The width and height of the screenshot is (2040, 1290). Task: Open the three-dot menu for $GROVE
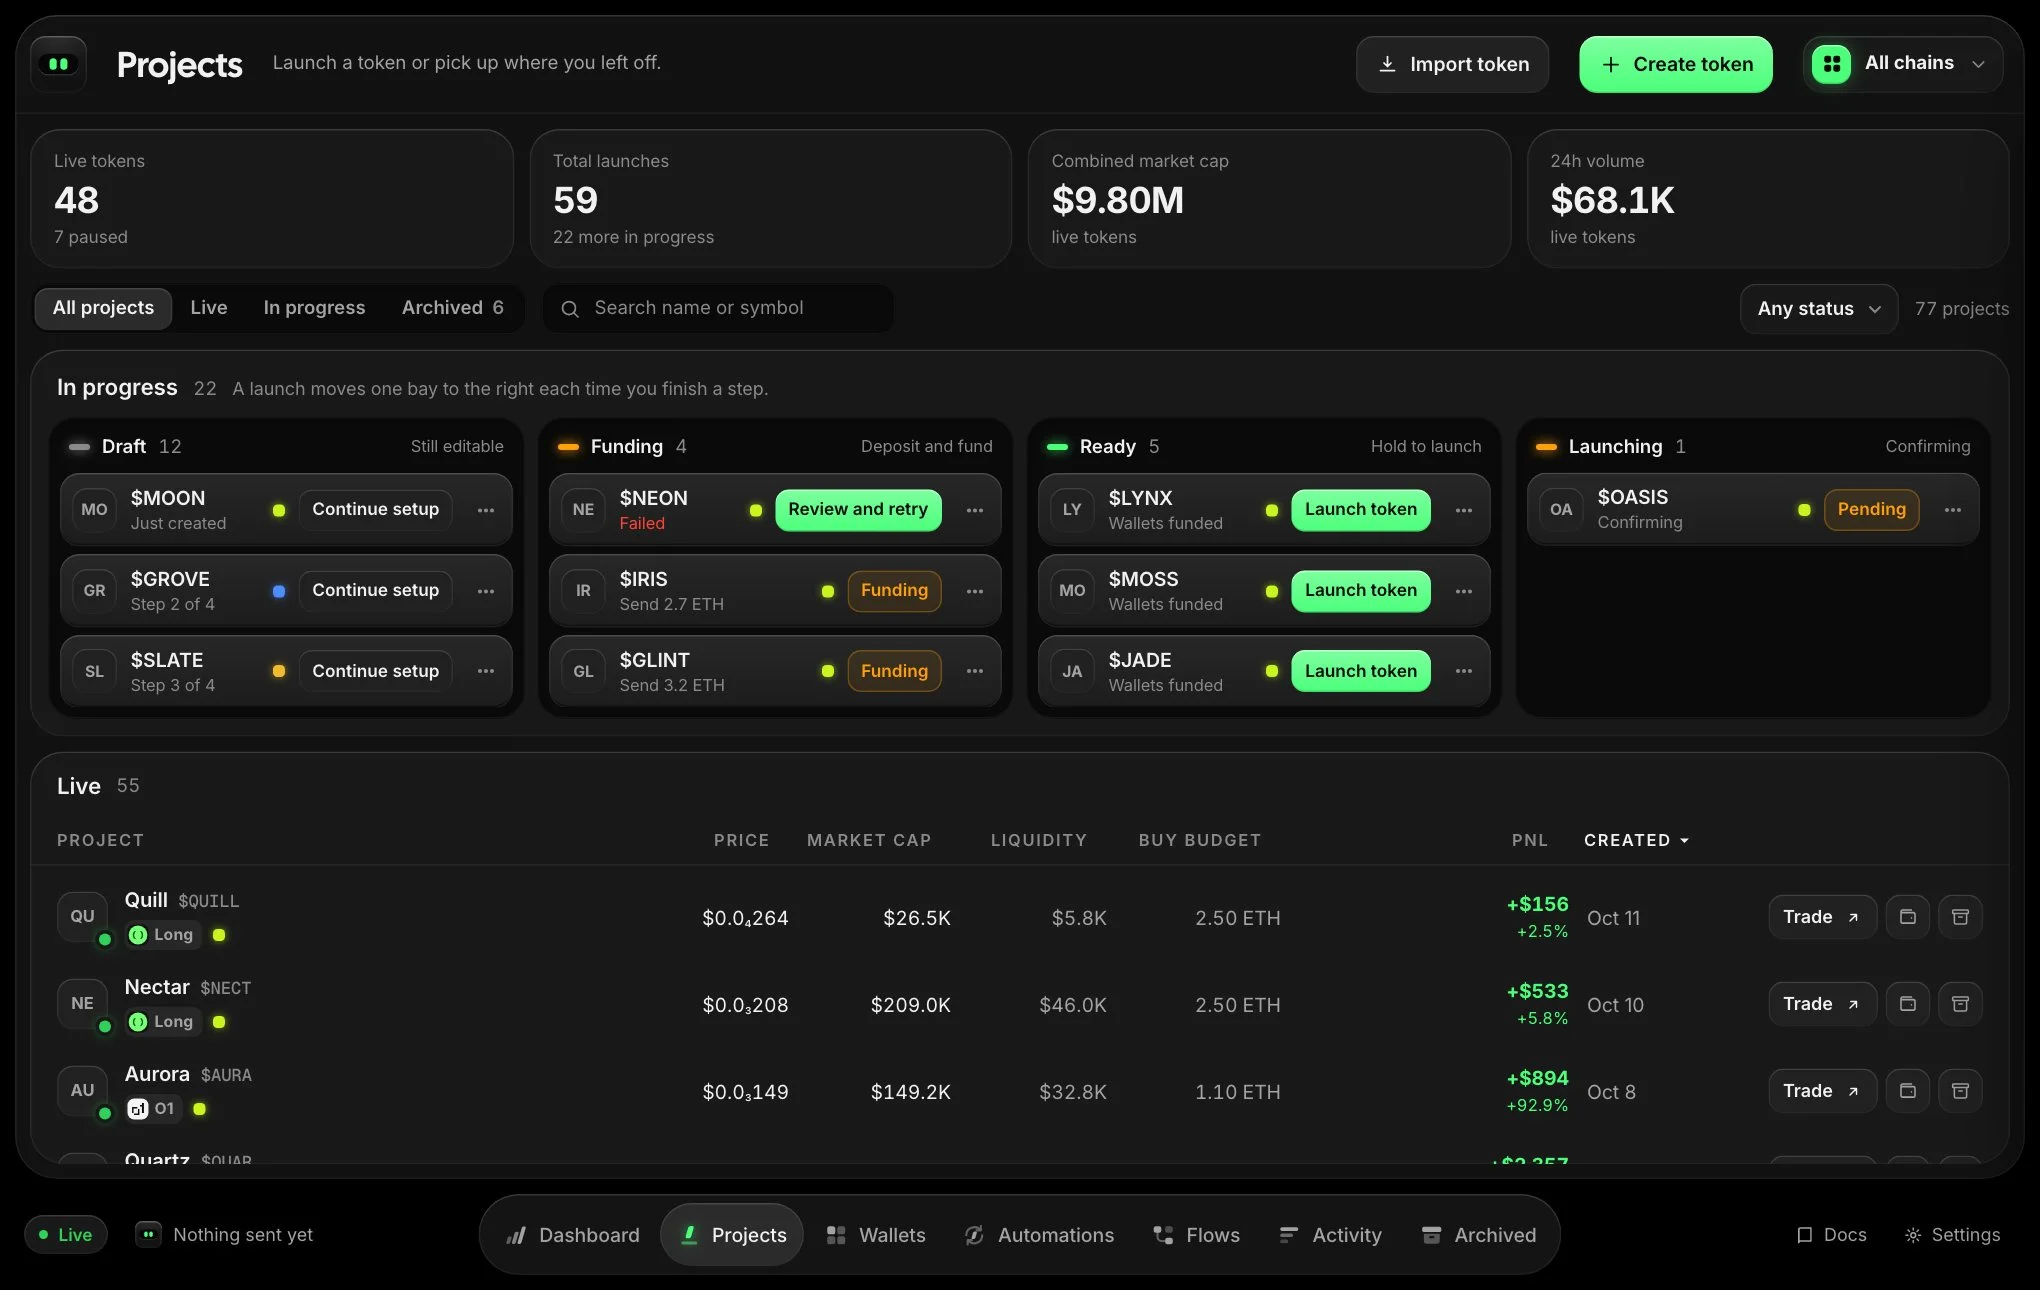coord(486,591)
